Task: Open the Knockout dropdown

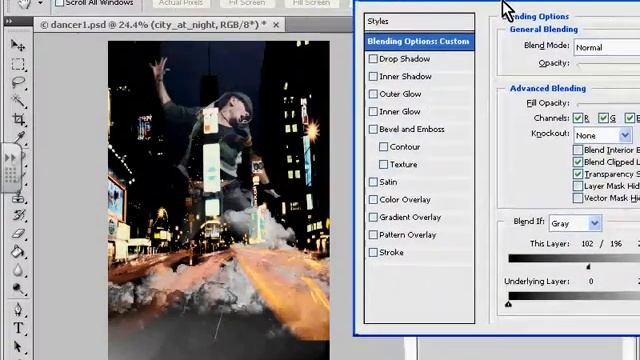Action: (602, 135)
